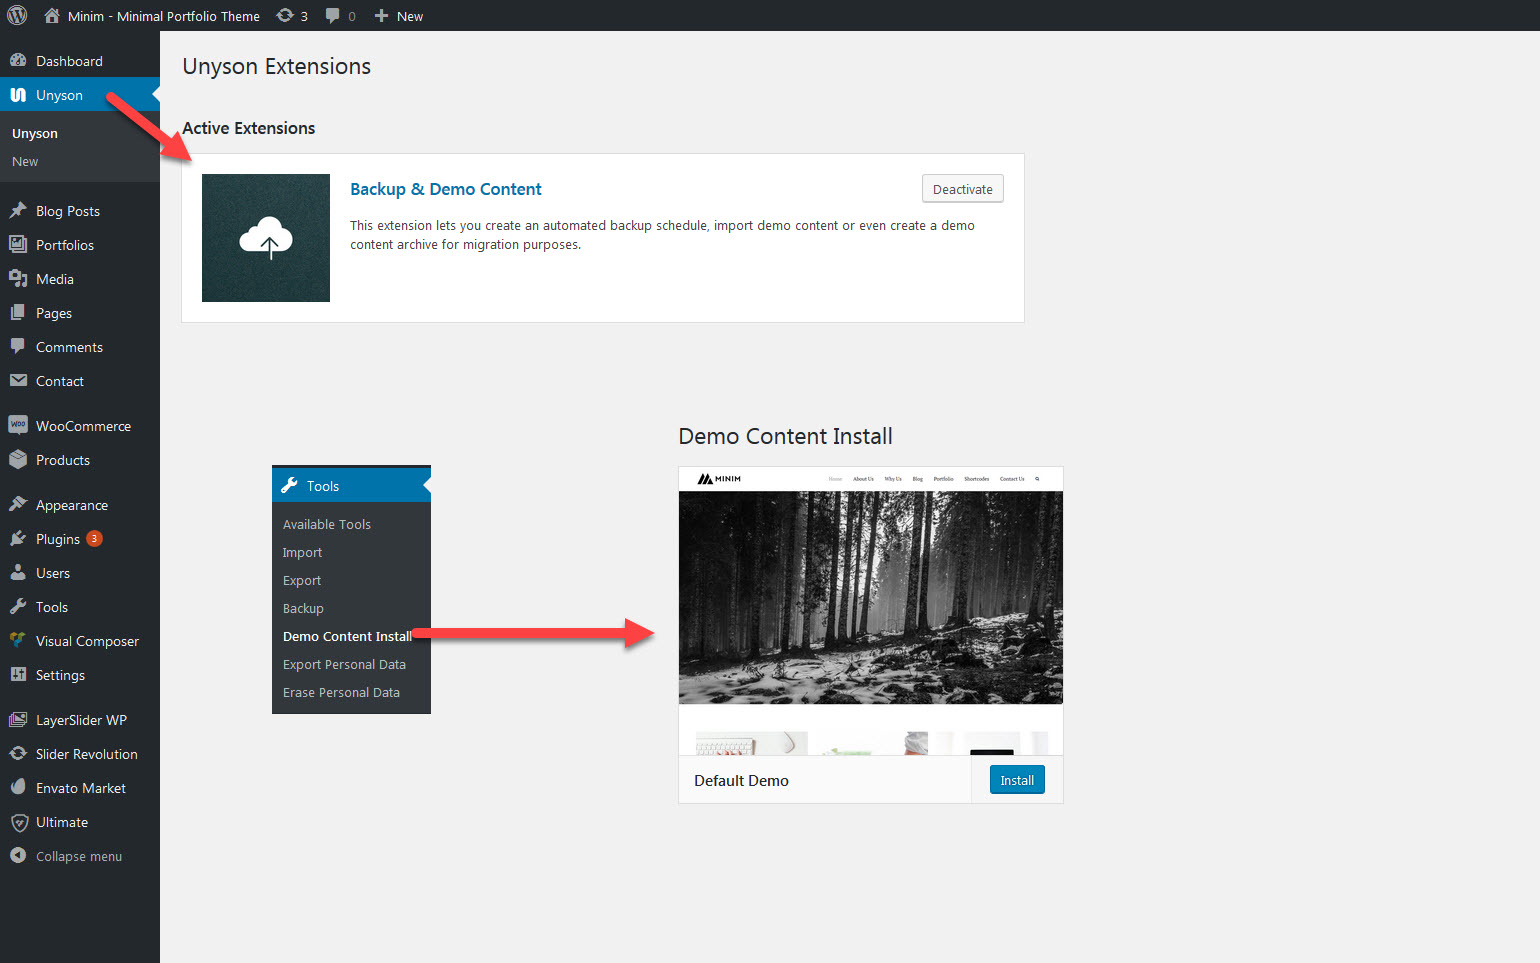Click the Comments speech bubble sidebar icon
The height and width of the screenshot is (963, 1540).
click(x=18, y=347)
